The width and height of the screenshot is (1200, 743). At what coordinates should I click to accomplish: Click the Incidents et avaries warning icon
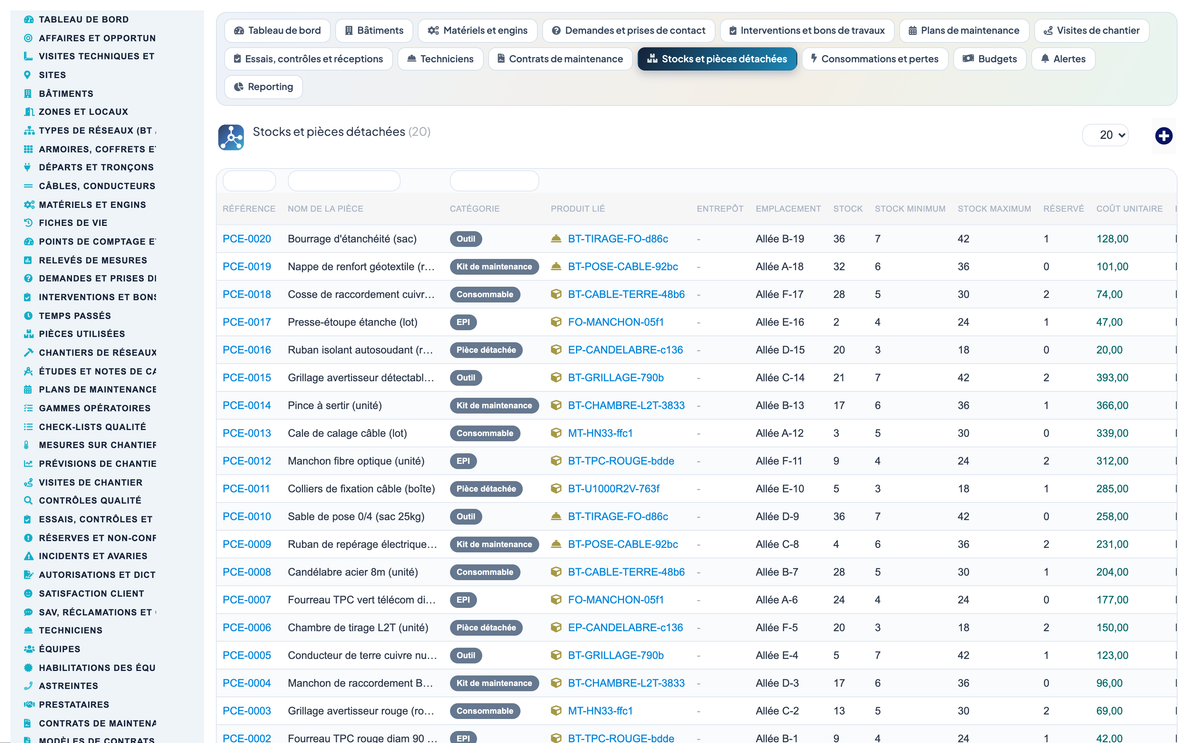point(28,556)
